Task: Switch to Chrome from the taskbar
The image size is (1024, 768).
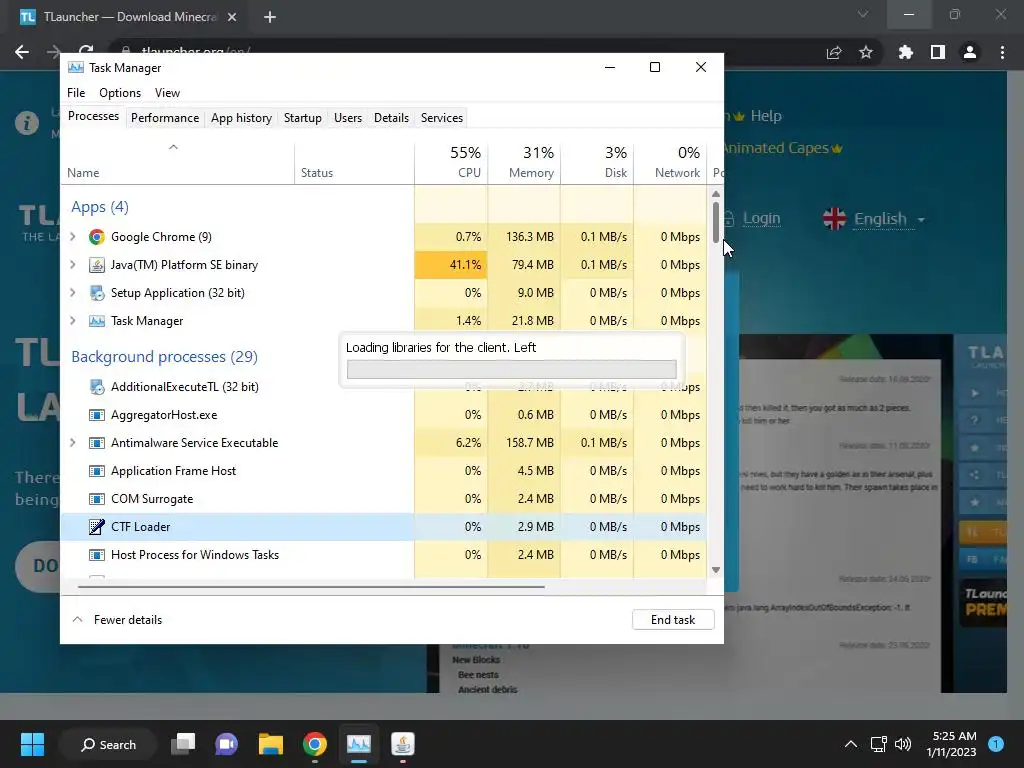Action: coord(314,744)
